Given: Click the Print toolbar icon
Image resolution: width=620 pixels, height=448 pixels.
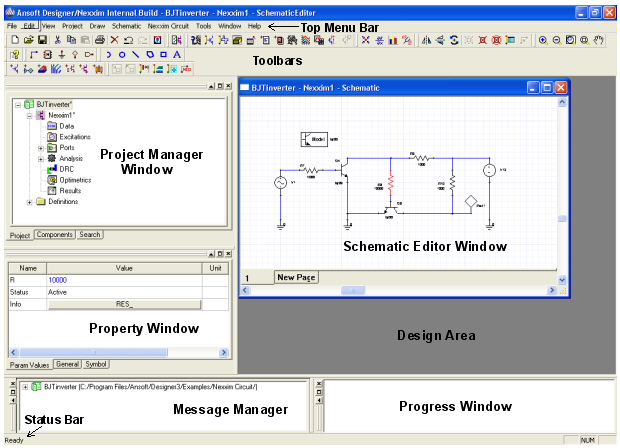Looking at the screenshot, I should (x=100, y=39).
